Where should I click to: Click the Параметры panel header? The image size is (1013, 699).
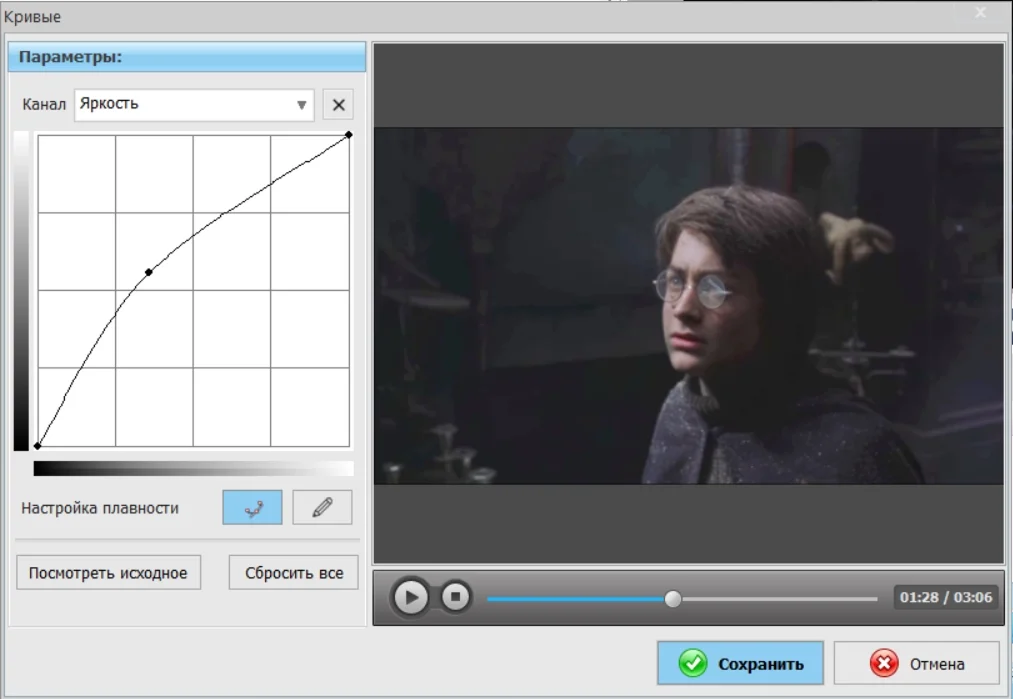[187, 57]
